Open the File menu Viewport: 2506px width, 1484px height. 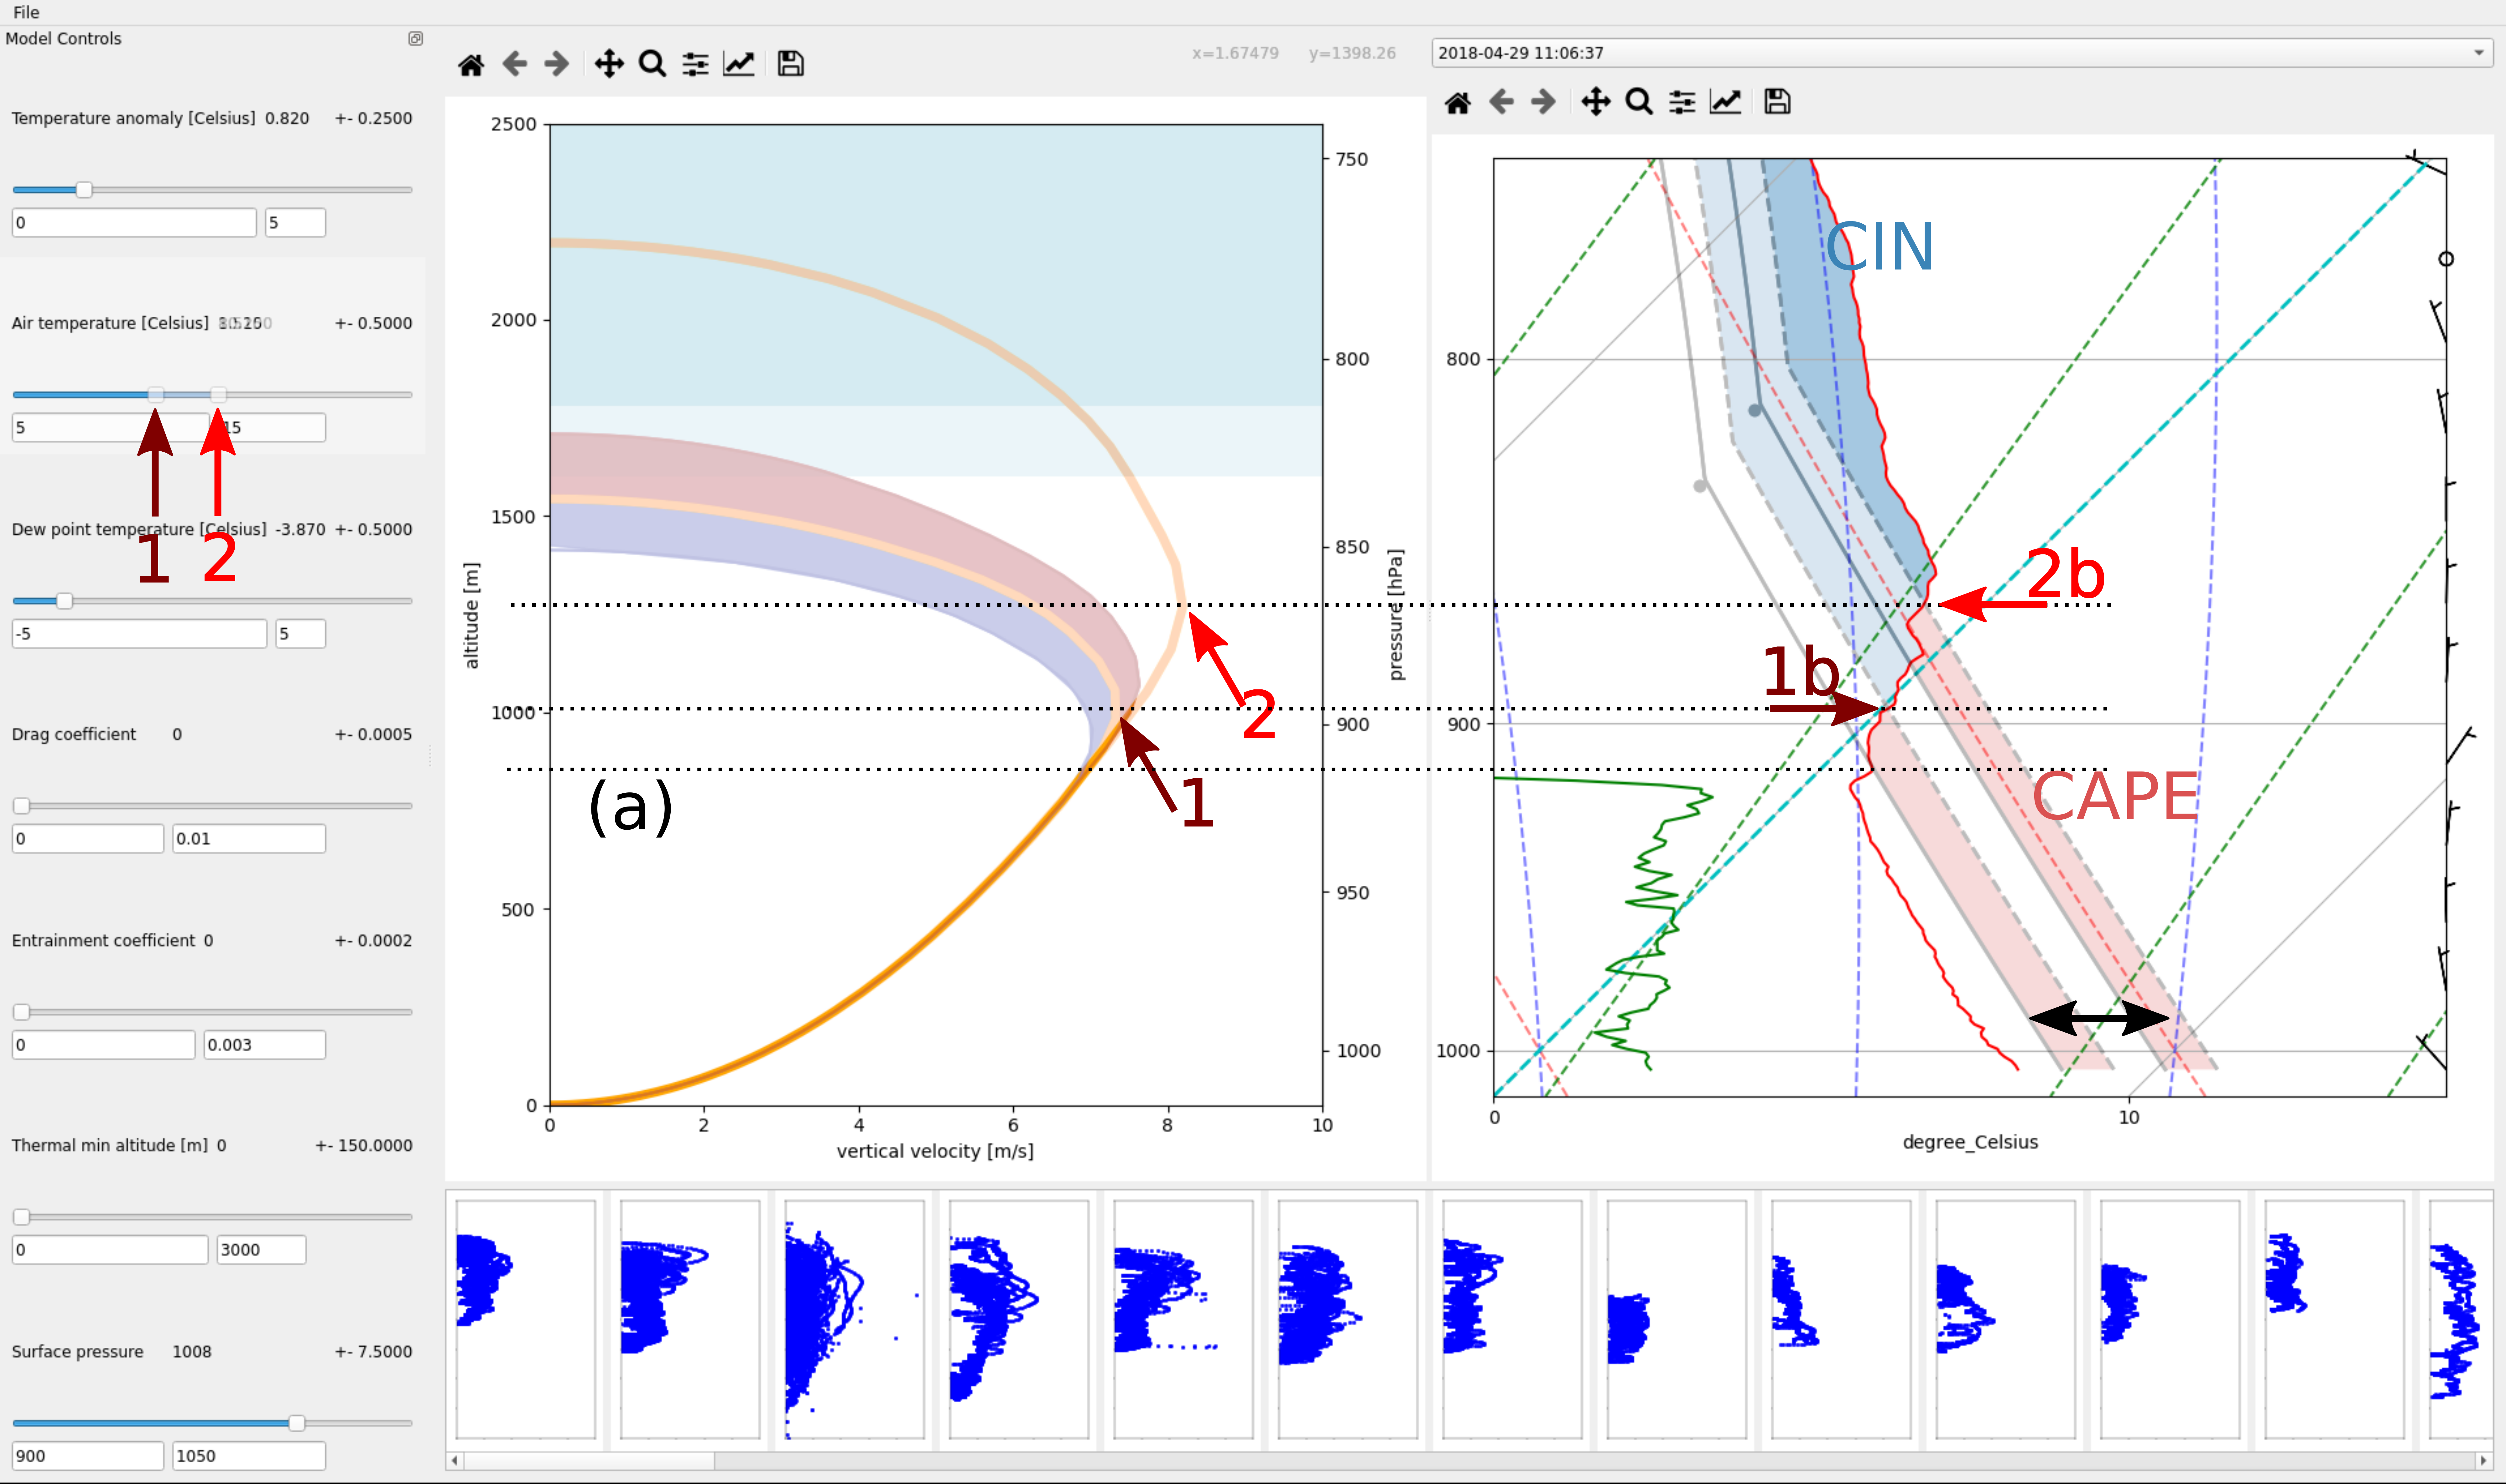[26, 12]
